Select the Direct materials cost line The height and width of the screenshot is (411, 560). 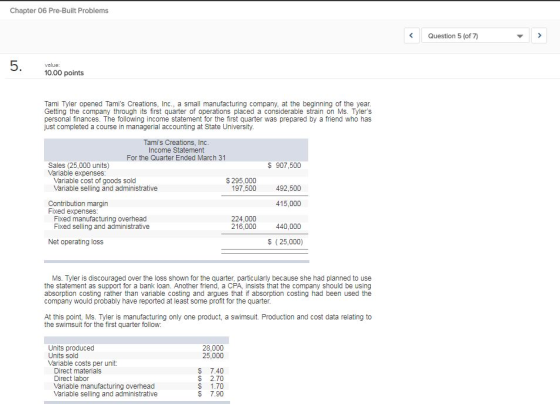coord(136,371)
